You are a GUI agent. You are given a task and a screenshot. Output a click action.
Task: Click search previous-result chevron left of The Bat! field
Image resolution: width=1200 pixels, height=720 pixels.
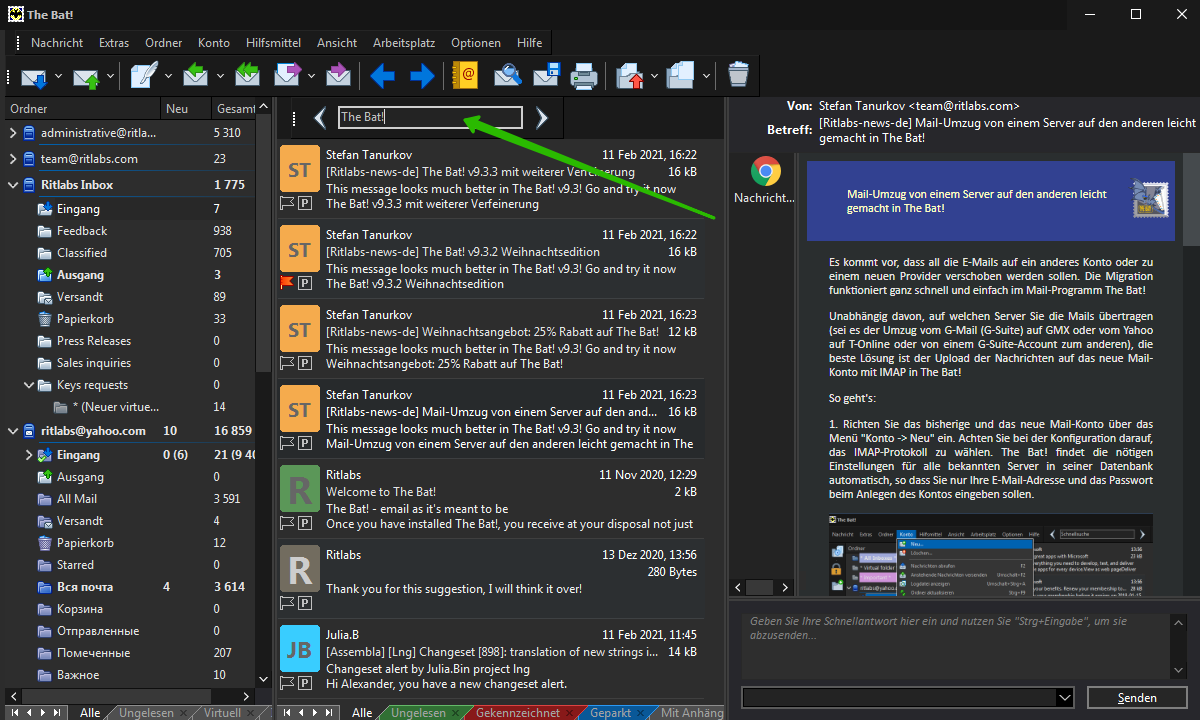pos(320,119)
